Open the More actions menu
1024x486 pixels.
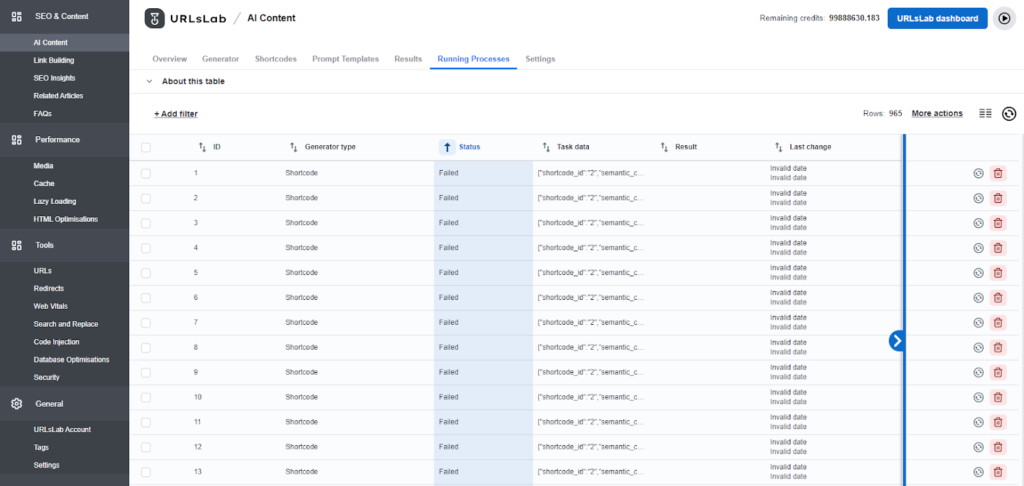tap(937, 114)
